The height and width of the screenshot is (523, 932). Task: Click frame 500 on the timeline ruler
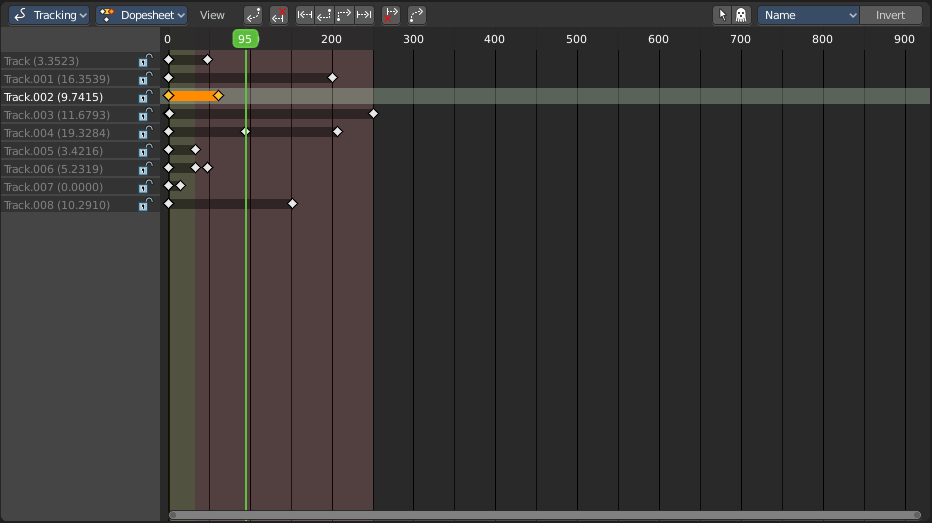[577, 39]
